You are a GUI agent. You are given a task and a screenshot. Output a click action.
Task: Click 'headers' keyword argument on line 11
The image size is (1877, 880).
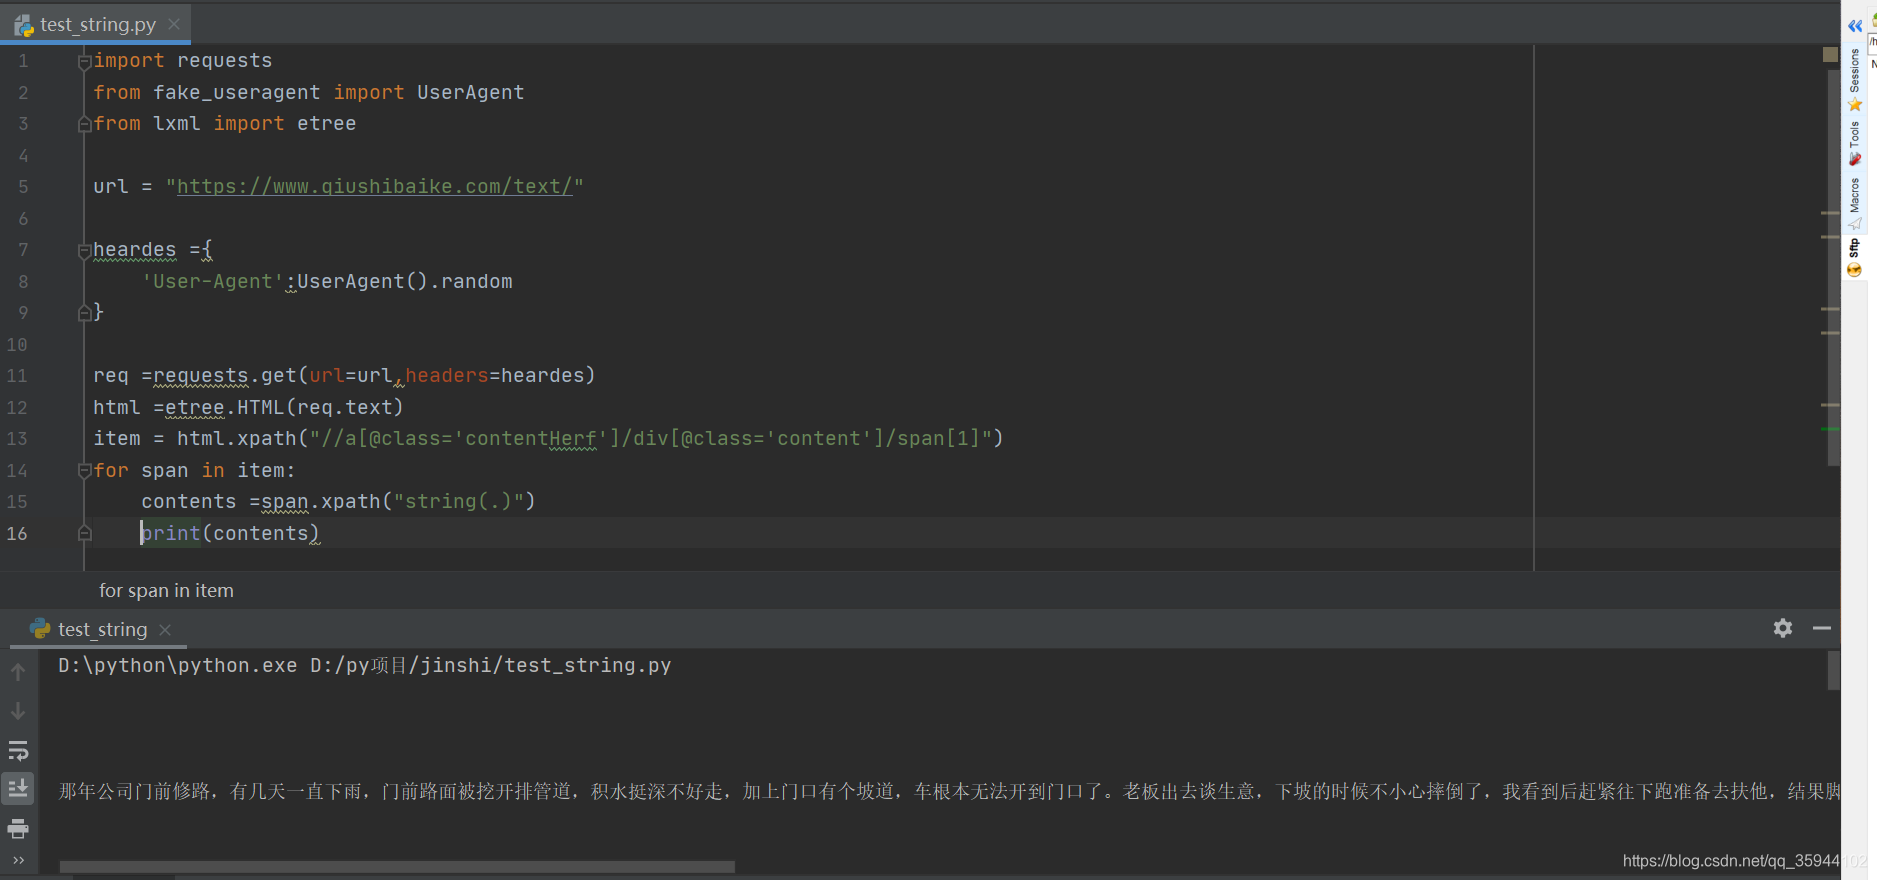(x=446, y=375)
